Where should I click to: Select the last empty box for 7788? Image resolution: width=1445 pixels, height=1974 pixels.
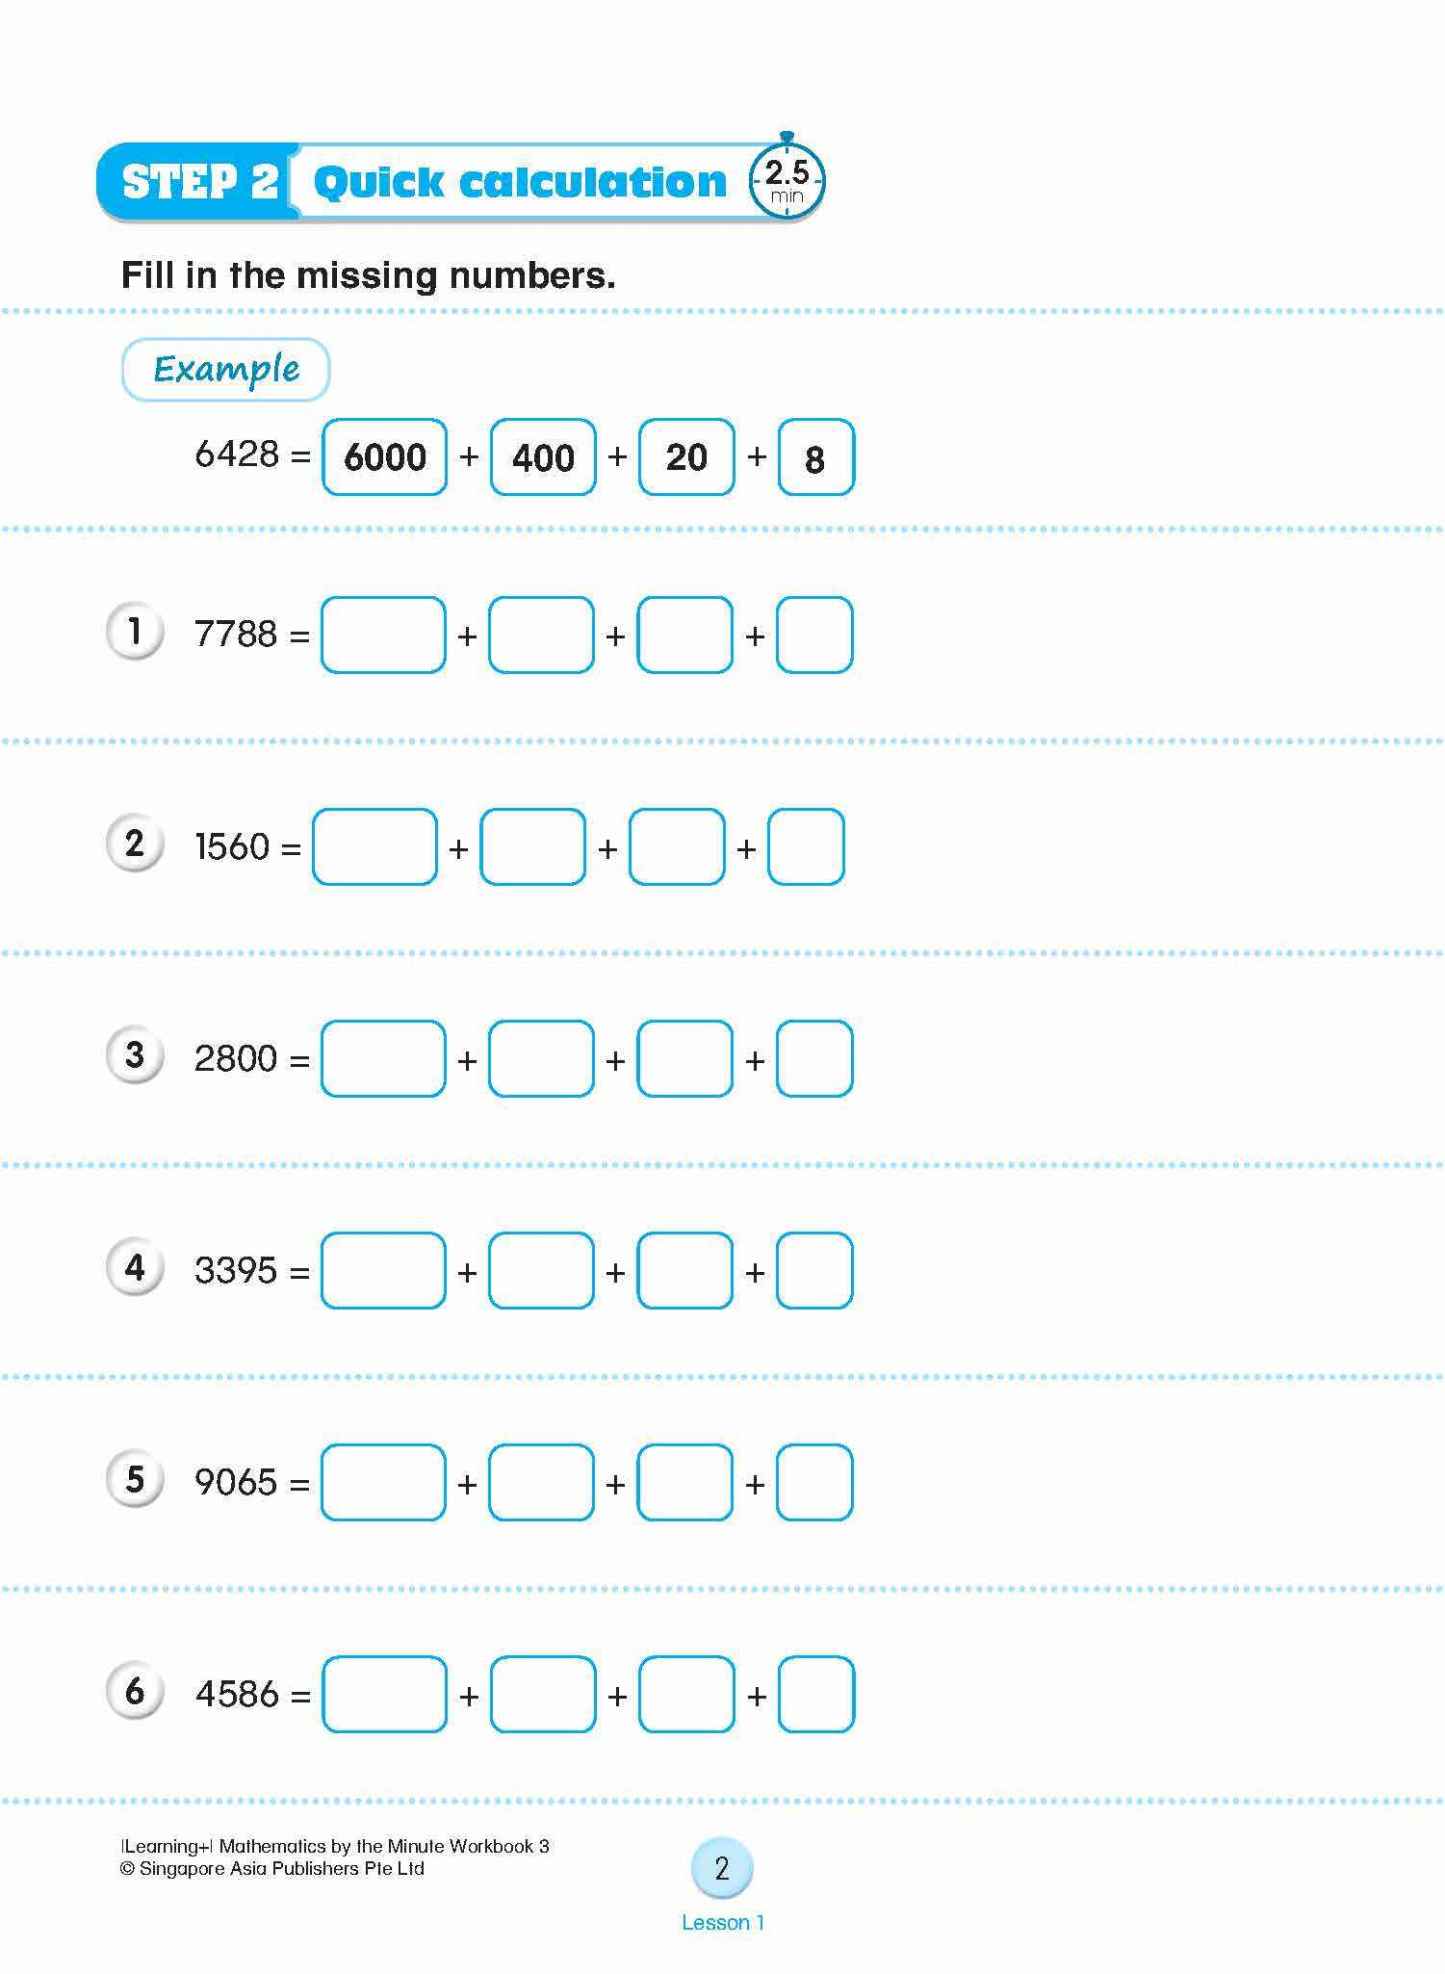pos(814,635)
